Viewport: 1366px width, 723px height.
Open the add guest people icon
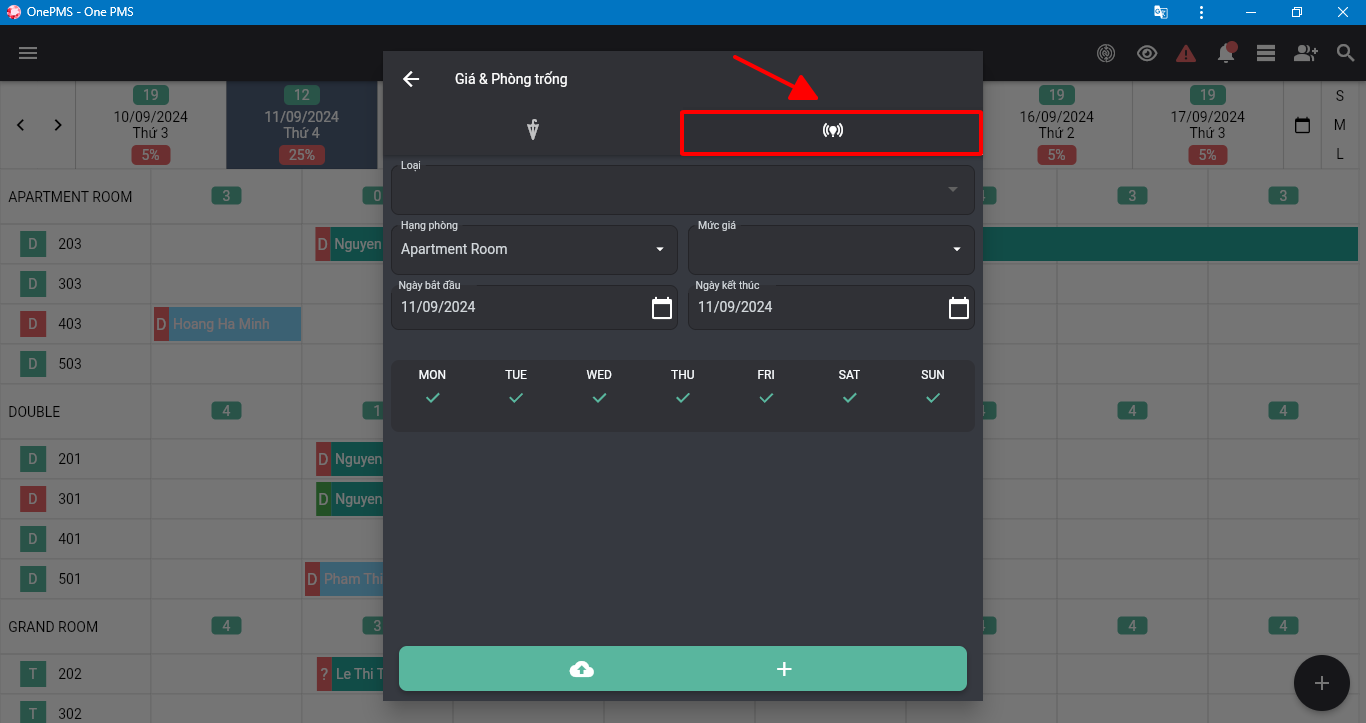point(1306,53)
